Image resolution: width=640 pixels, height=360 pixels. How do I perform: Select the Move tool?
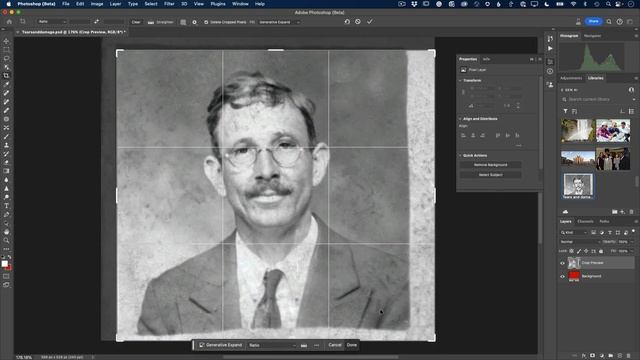[6, 41]
